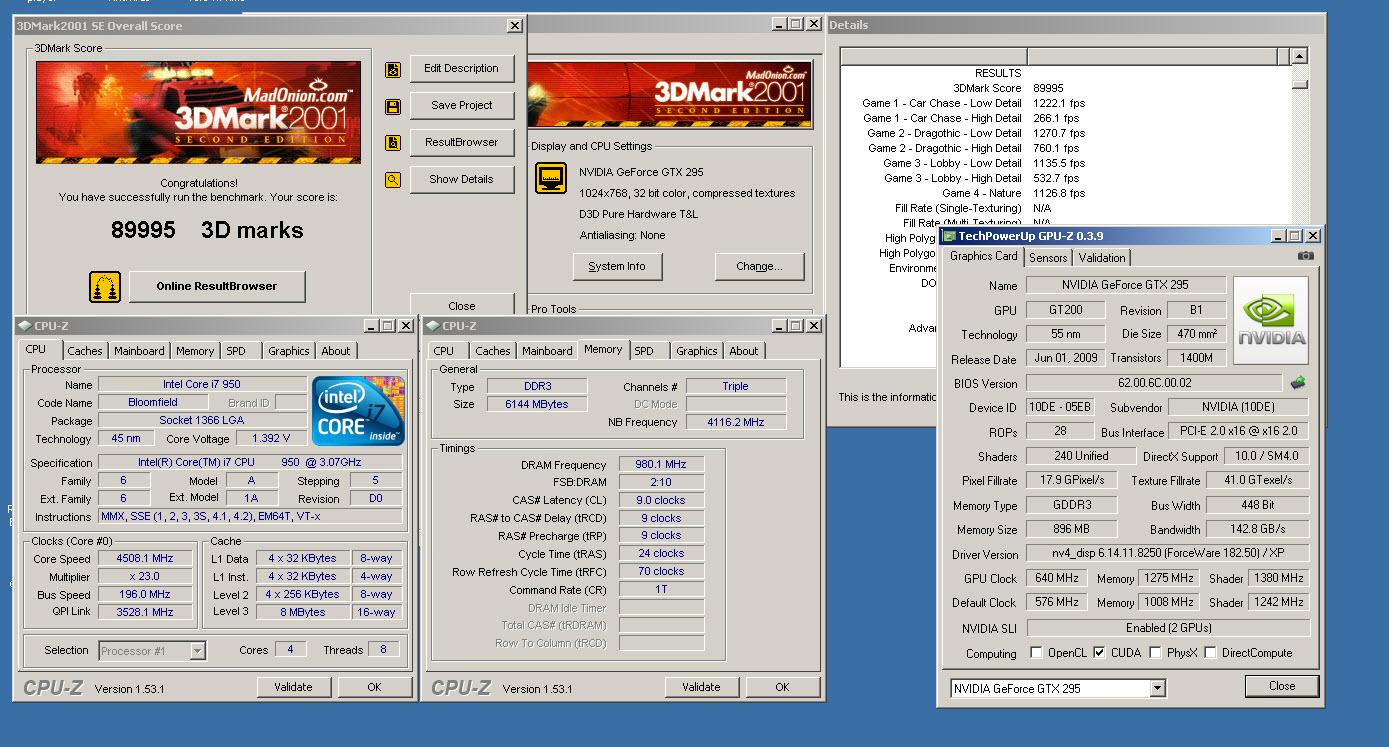Click the Edit Description button
This screenshot has width=1389, height=747.
[461, 69]
